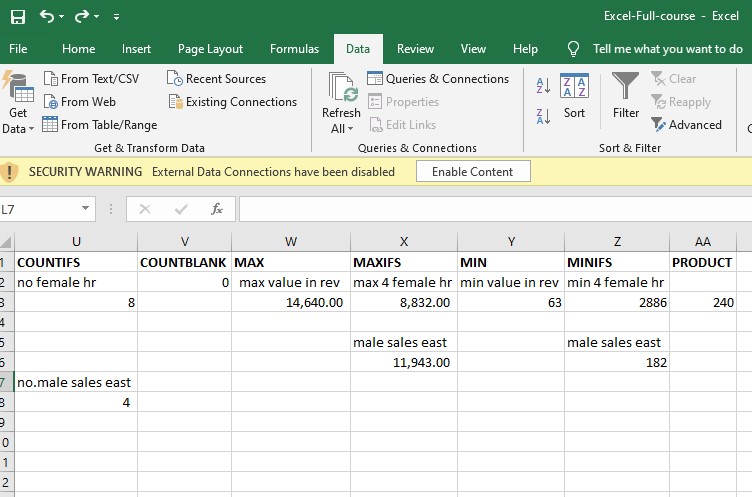Select the 'min value in rev' cell
The width and height of the screenshot is (752, 497).
pos(511,283)
